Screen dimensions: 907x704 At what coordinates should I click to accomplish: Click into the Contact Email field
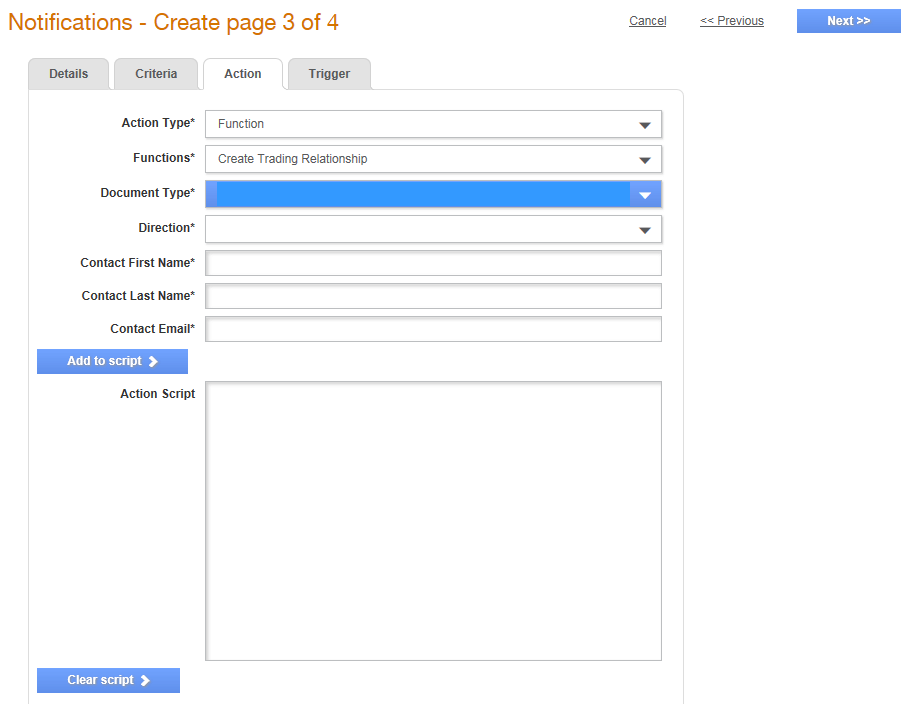click(x=433, y=329)
